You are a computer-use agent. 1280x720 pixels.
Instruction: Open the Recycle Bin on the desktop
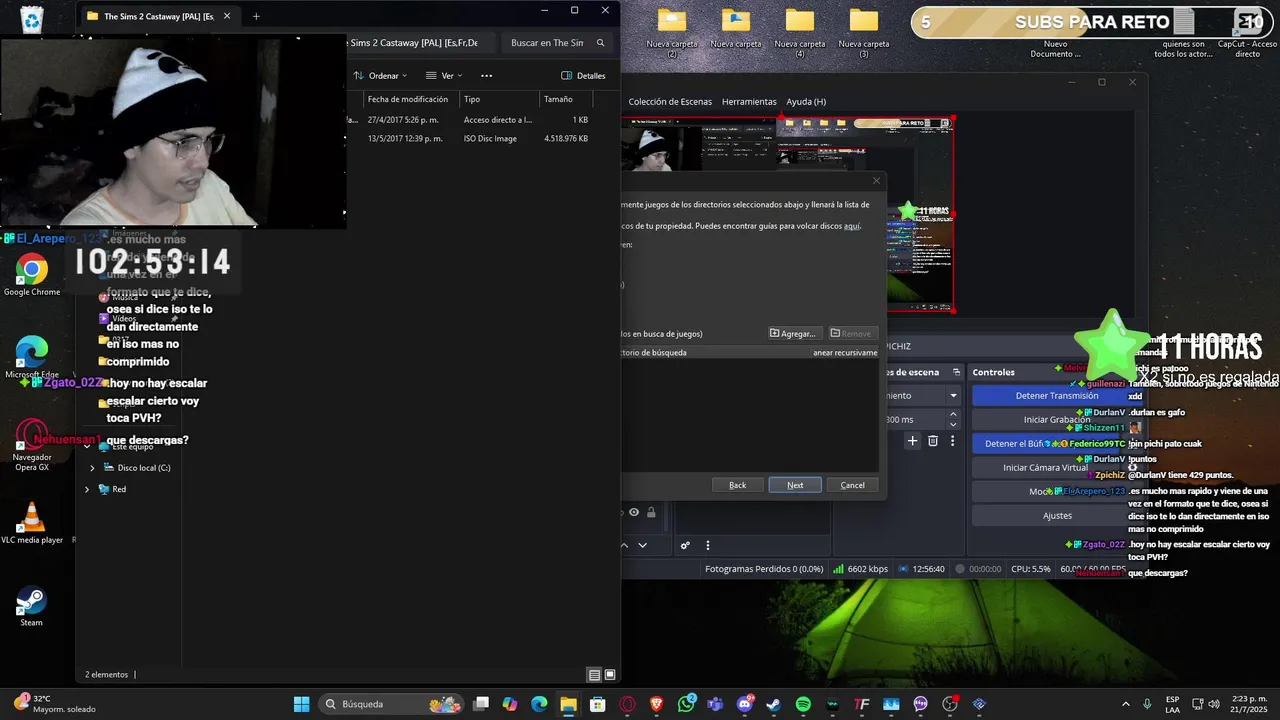pos(31,20)
